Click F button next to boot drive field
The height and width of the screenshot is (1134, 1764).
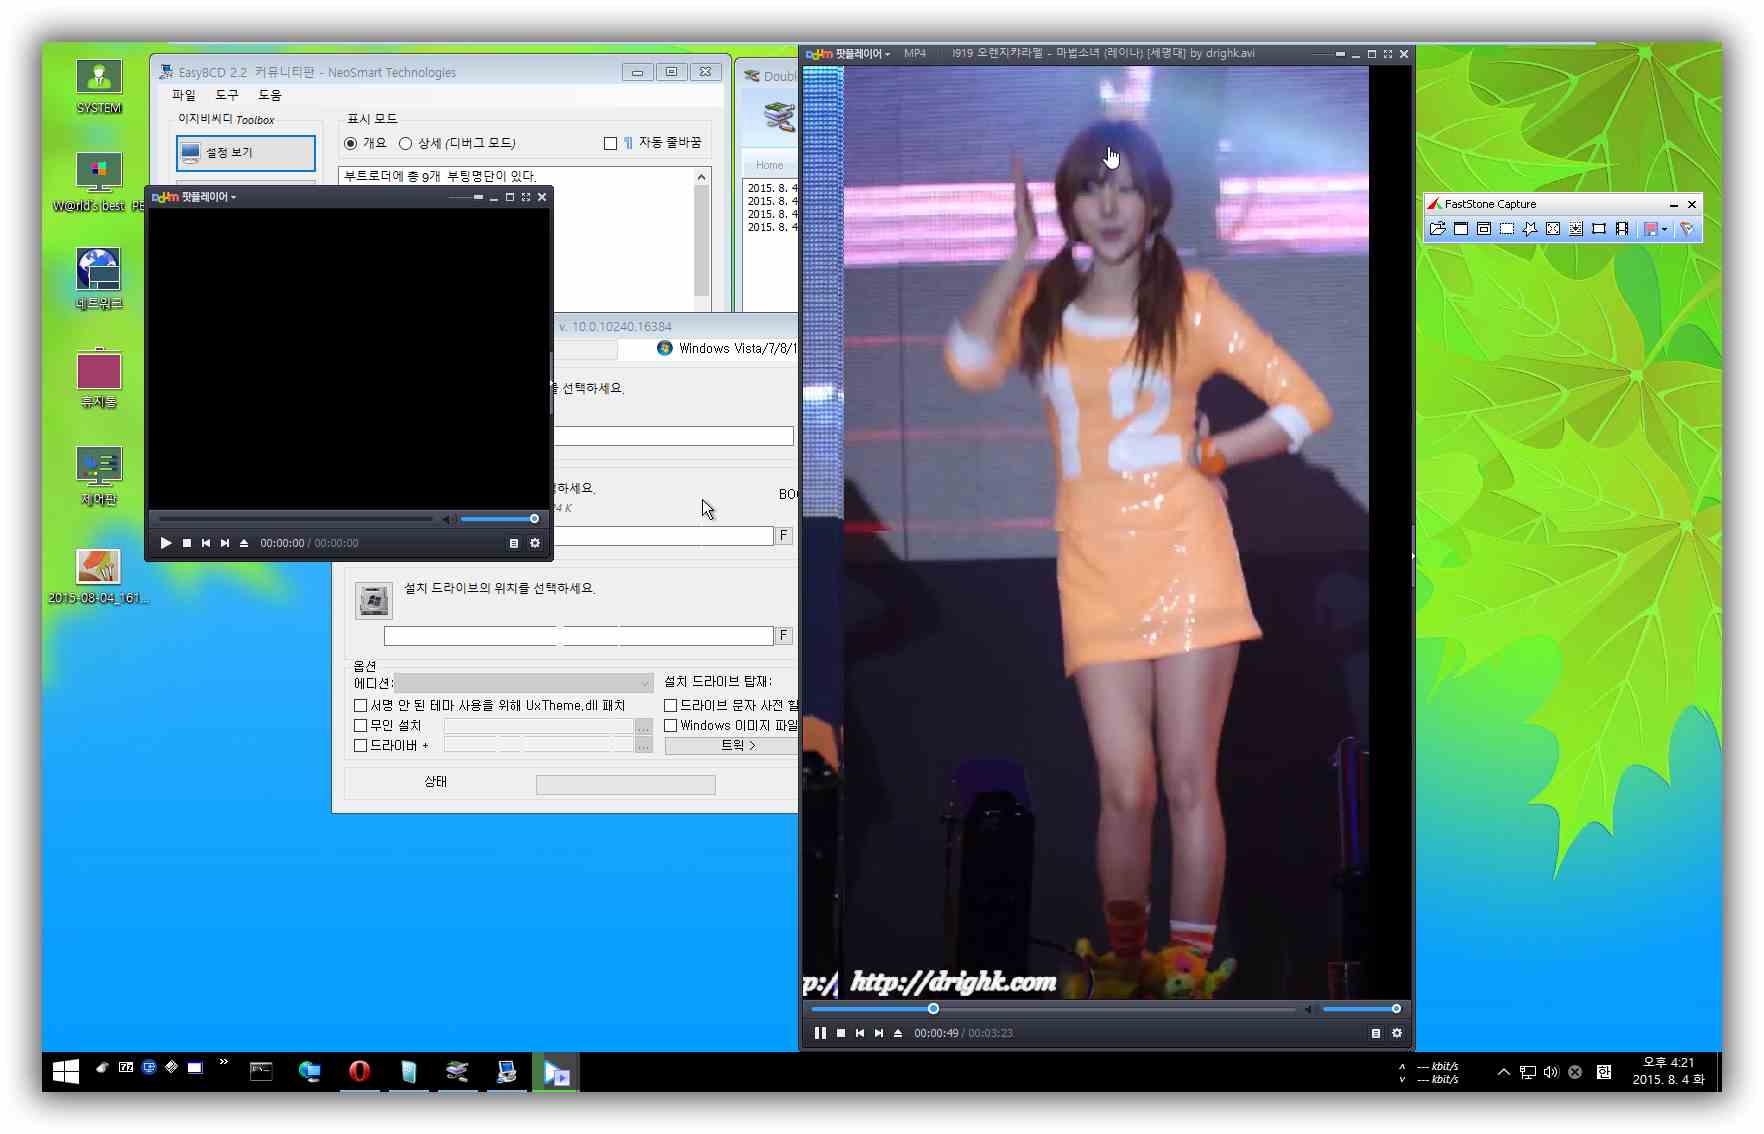click(x=784, y=535)
